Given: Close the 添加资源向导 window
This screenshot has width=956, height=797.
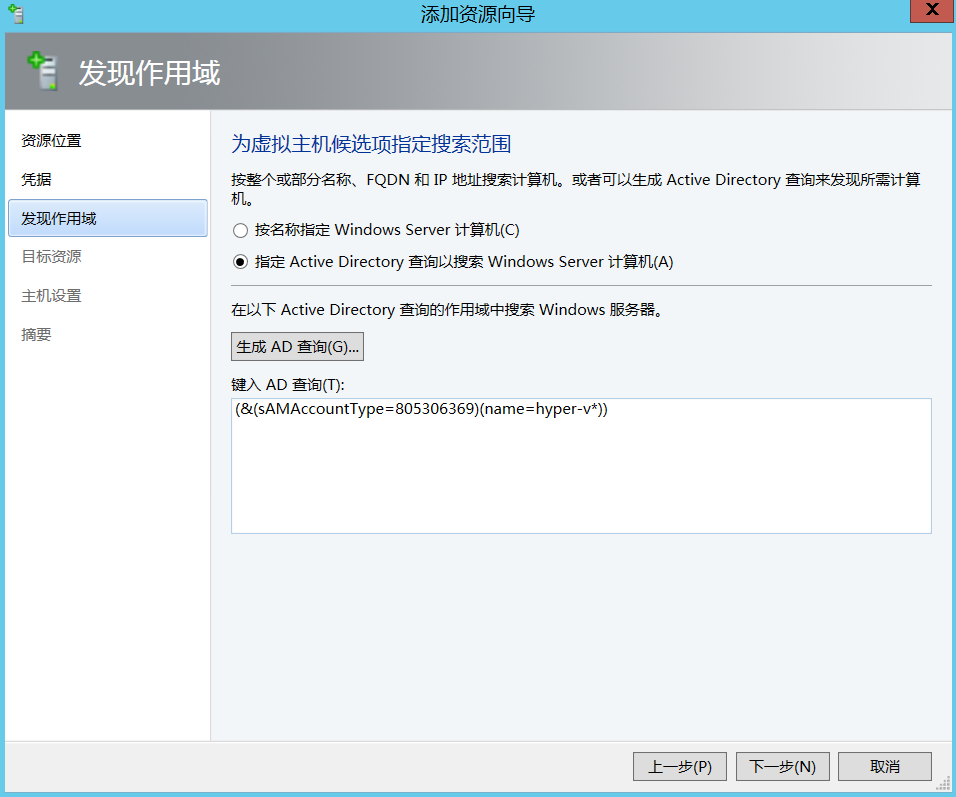Looking at the screenshot, I should coord(932,10).
